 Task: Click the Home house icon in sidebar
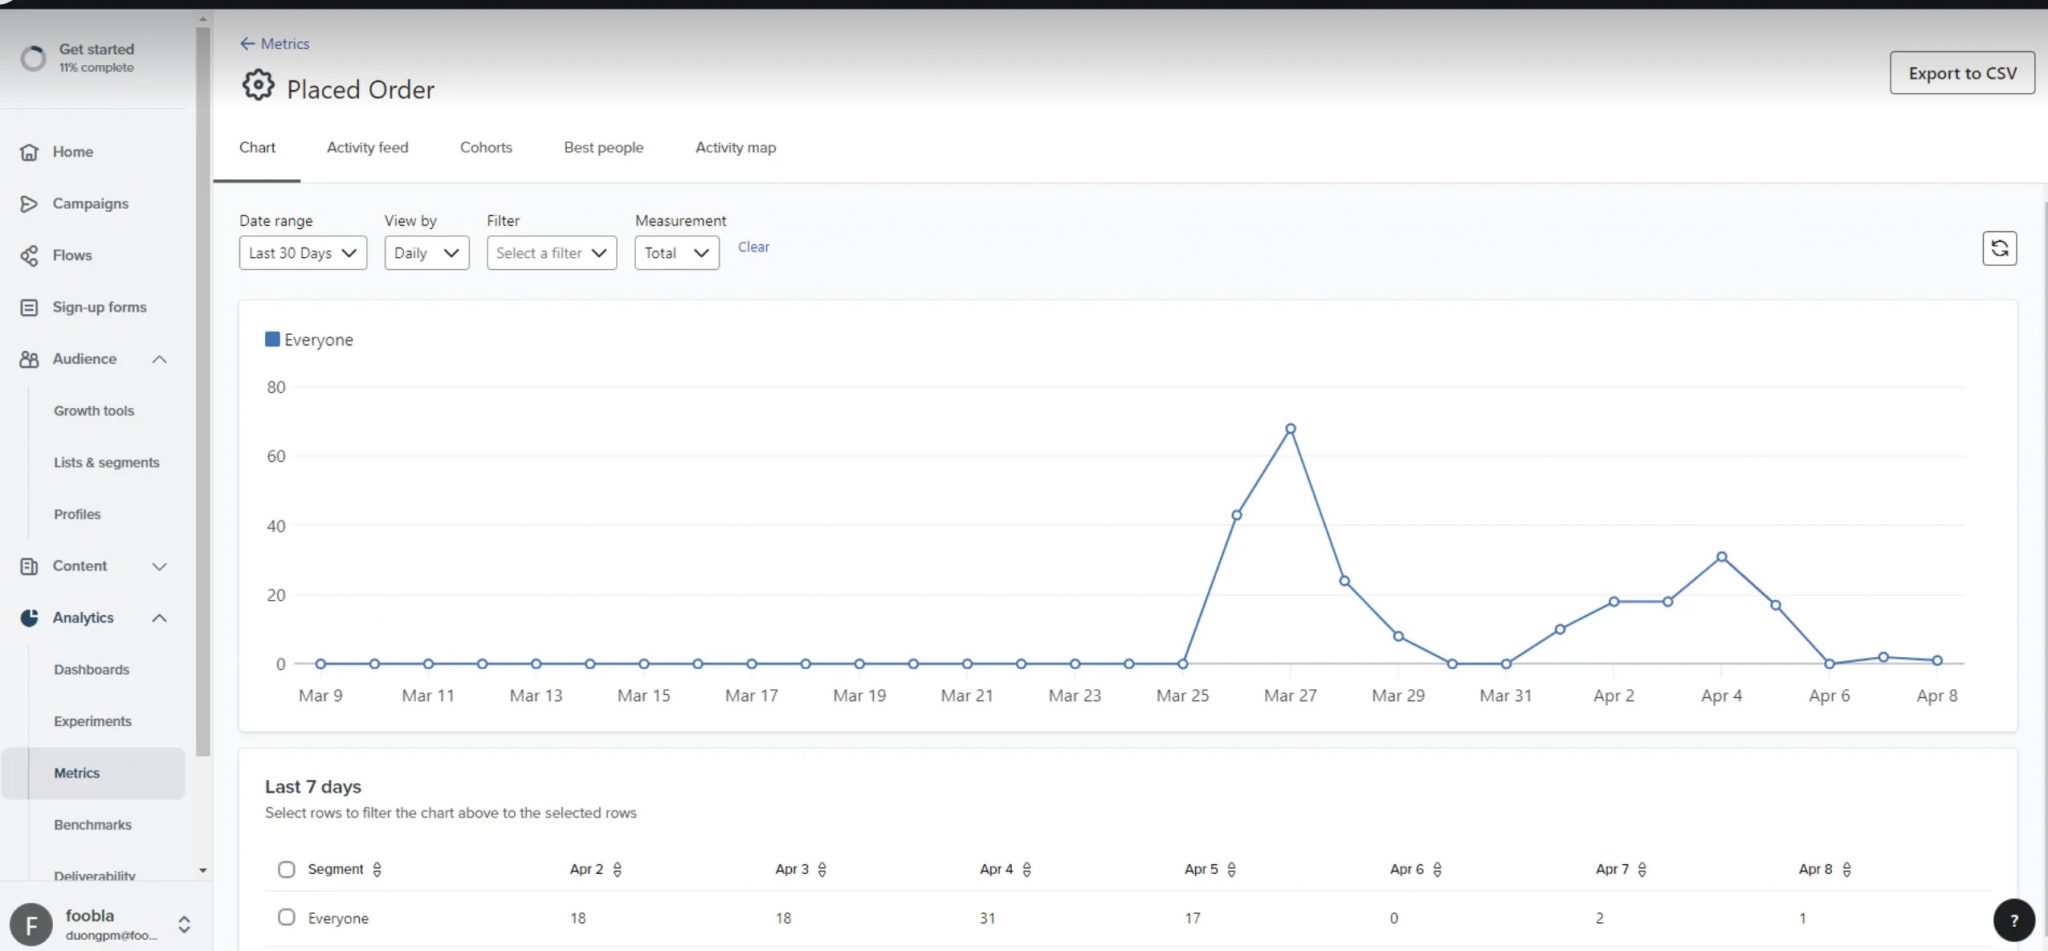pyautogui.click(x=29, y=152)
